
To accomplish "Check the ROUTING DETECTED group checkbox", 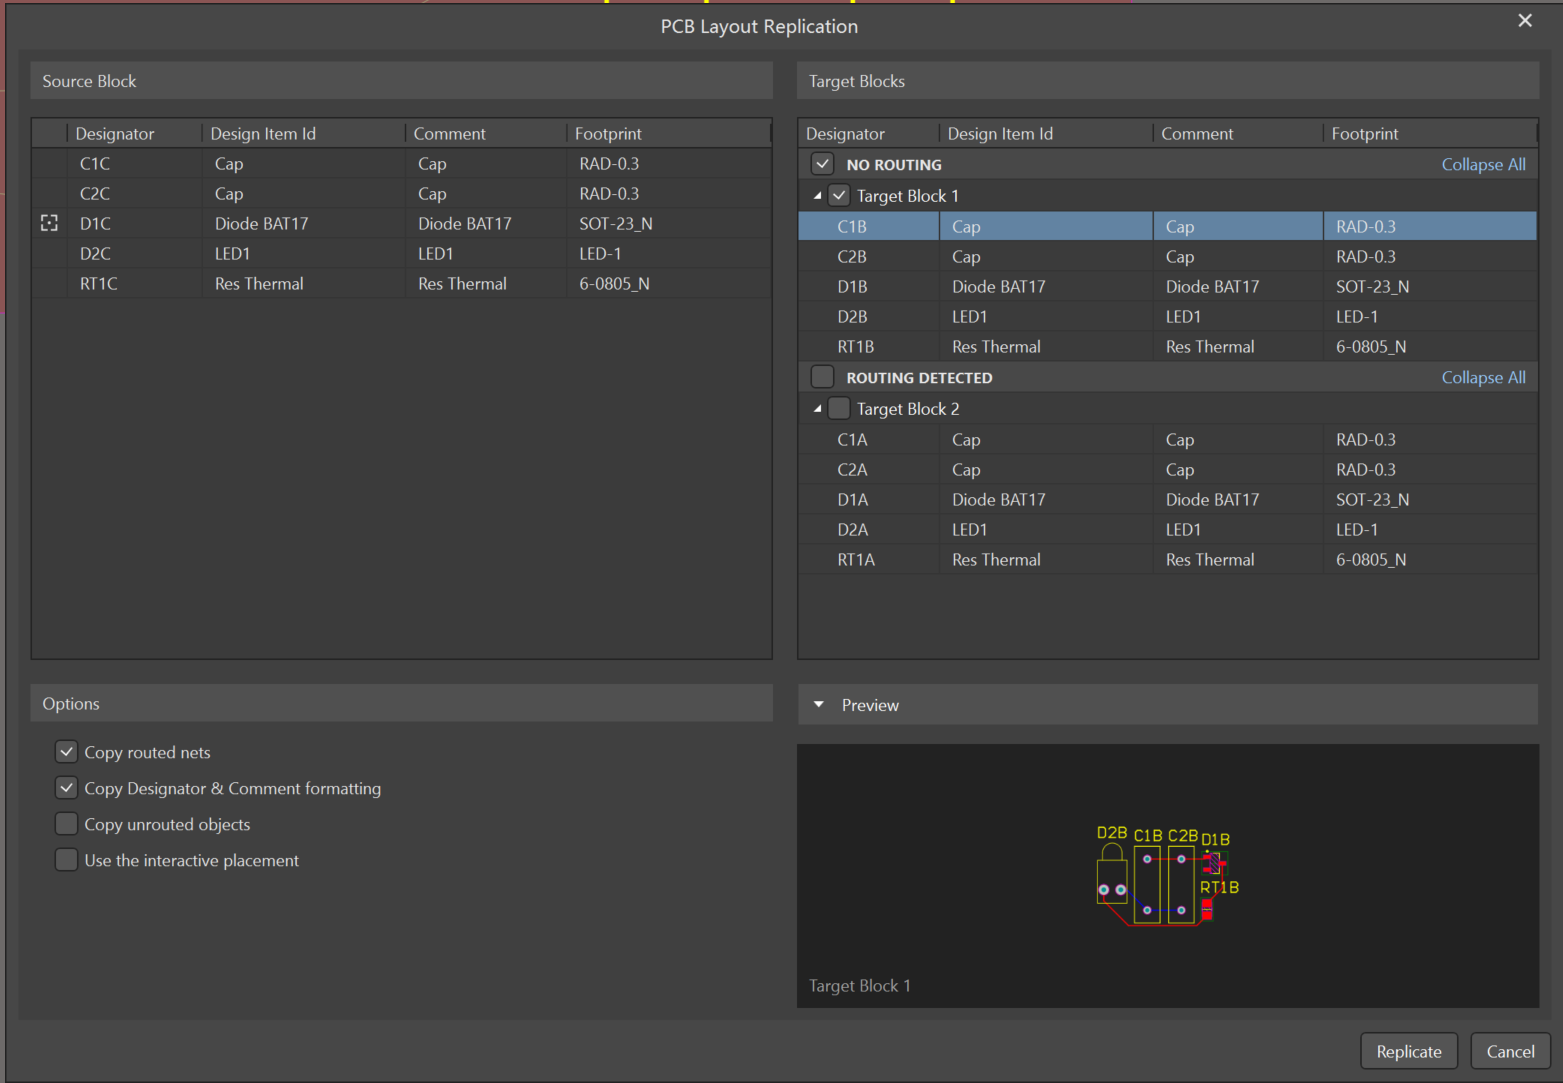I will point(822,377).
